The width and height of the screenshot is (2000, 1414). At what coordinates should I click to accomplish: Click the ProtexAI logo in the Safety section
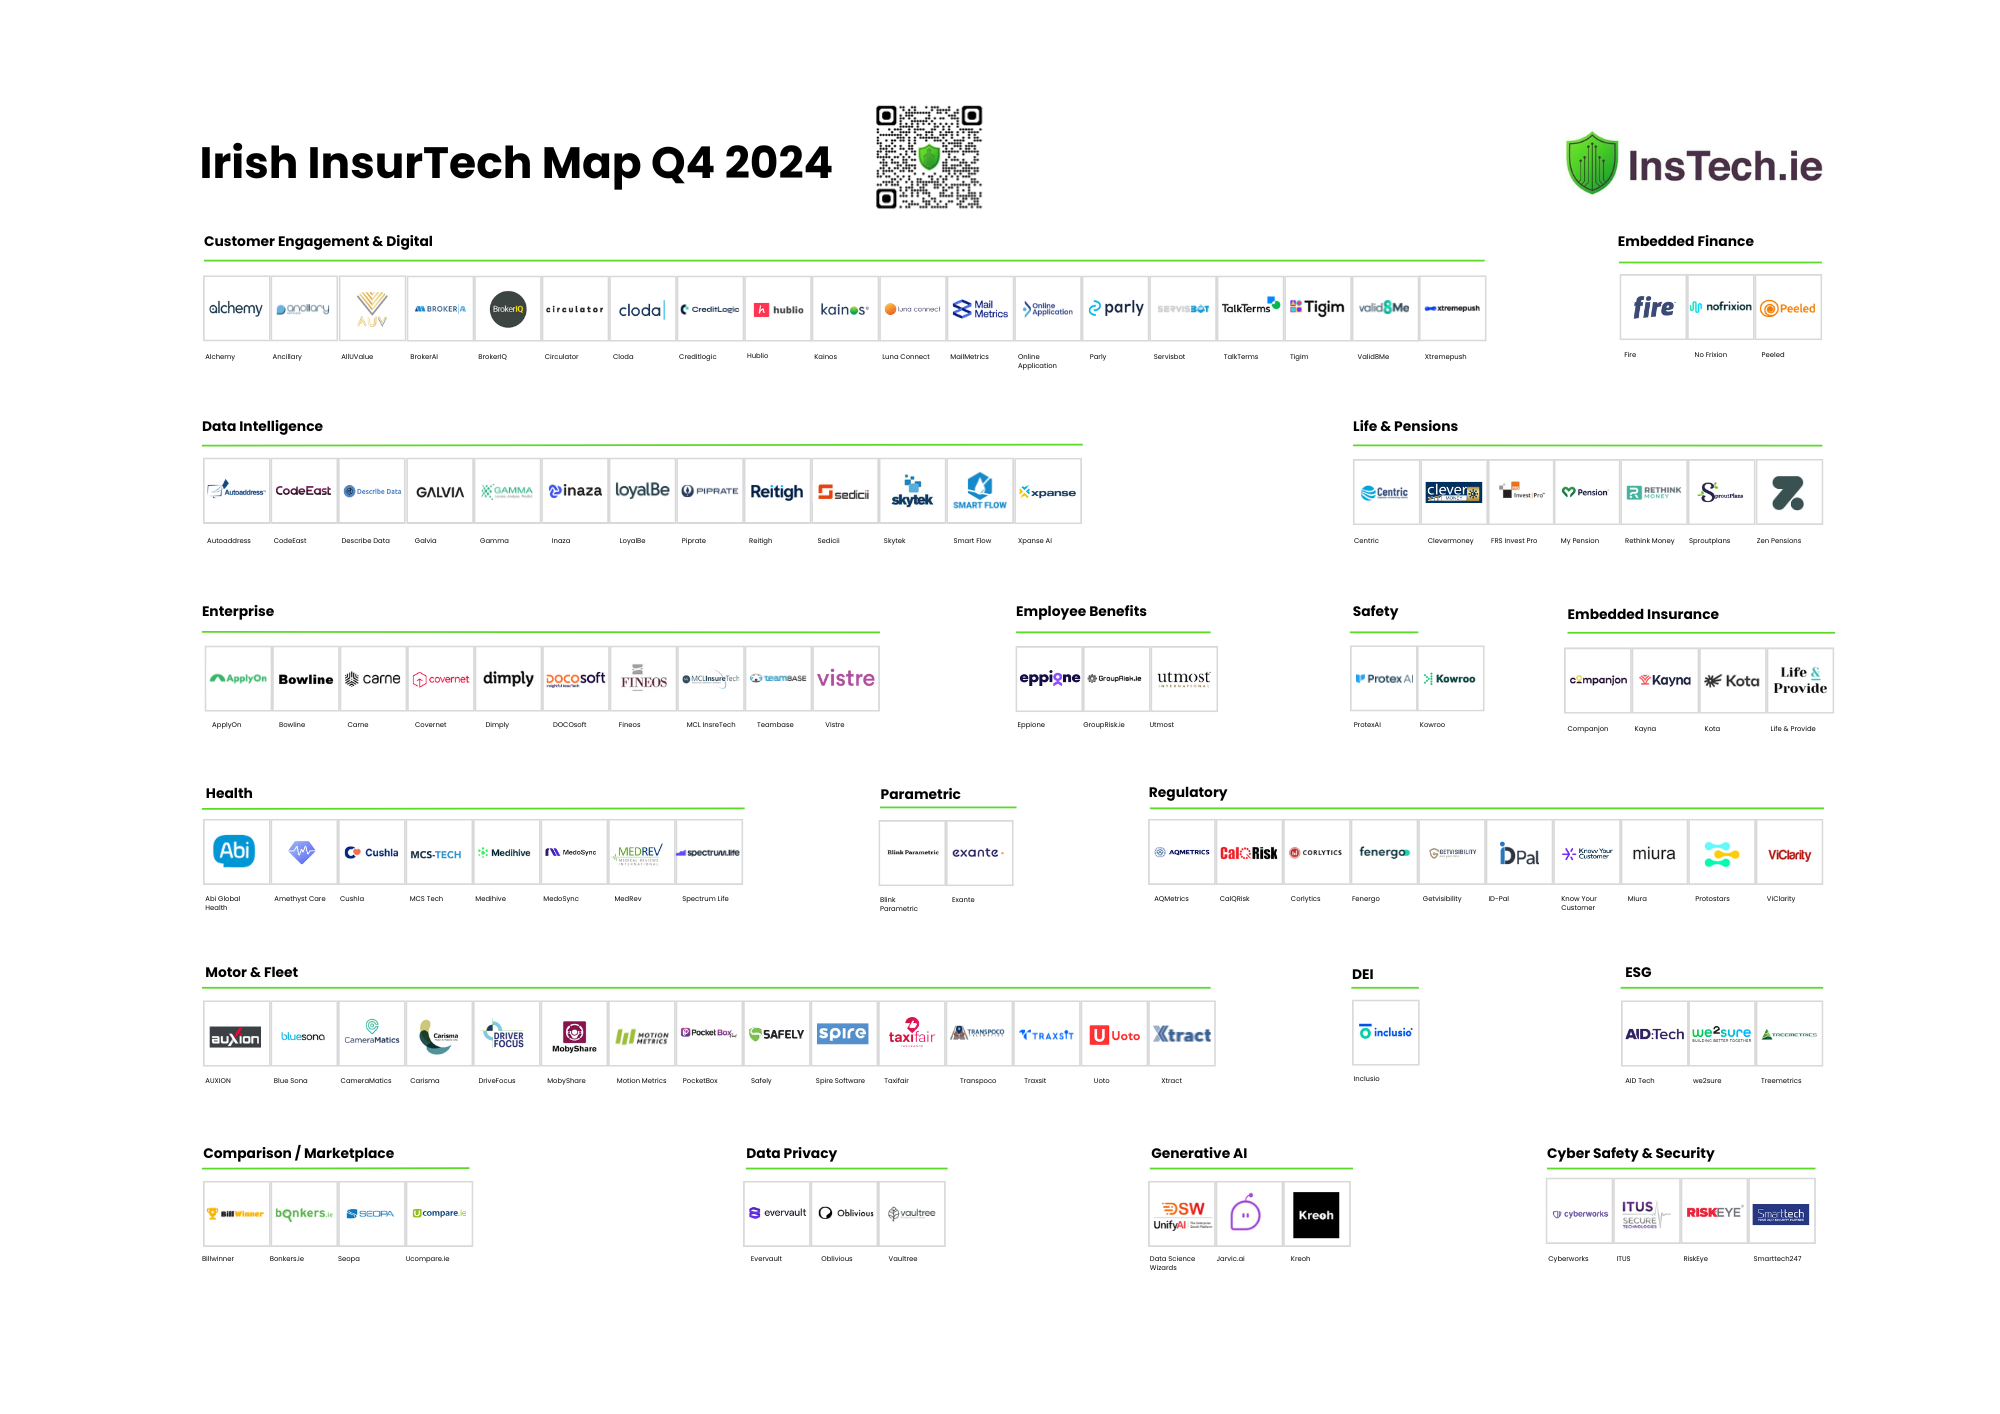(x=1383, y=679)
